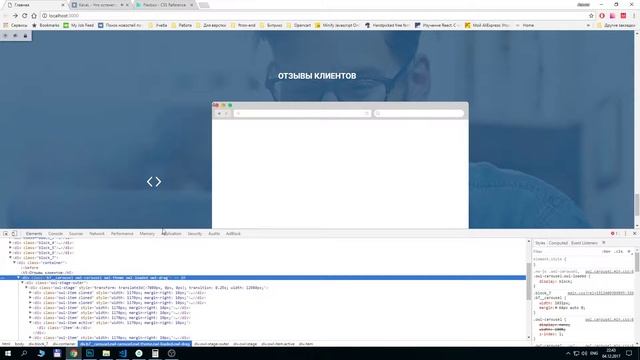
Task: Click the body breadcrumb
Action: pos(19,344)
